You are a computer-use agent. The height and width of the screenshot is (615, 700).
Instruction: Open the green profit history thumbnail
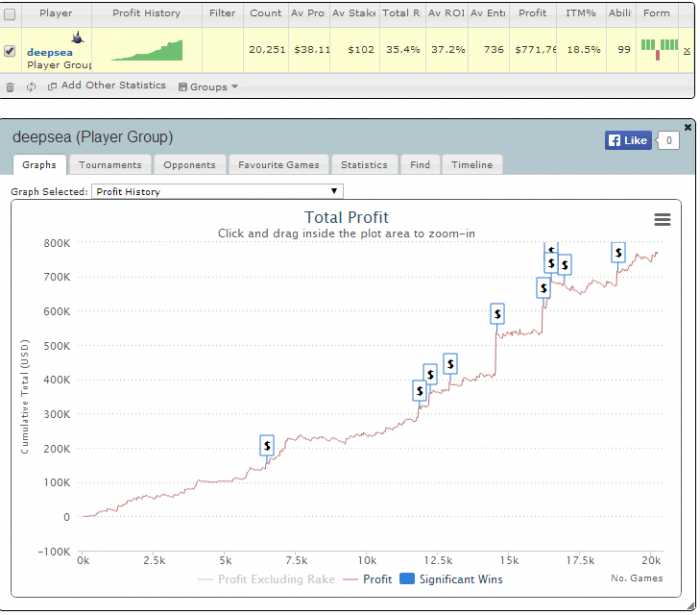tap(147, 50)
